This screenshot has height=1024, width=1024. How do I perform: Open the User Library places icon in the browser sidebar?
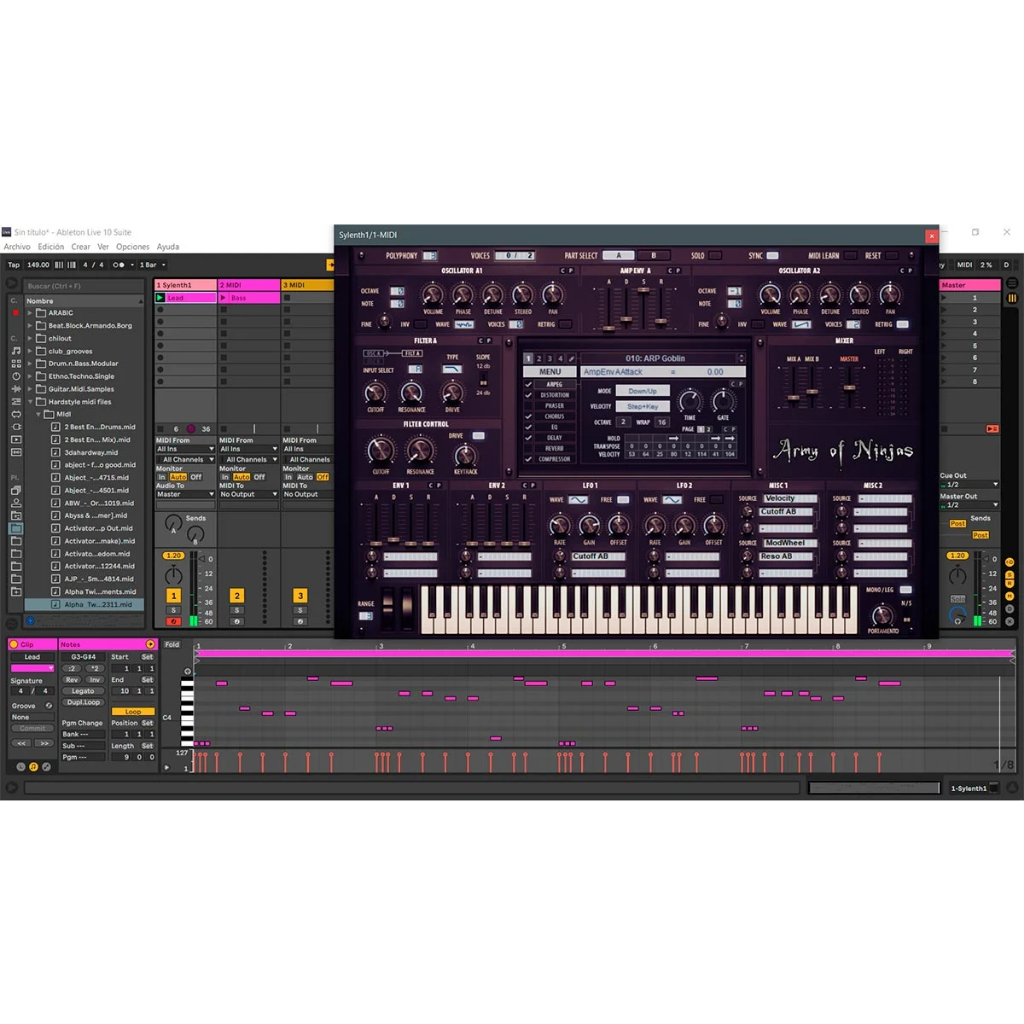point(16,503)
